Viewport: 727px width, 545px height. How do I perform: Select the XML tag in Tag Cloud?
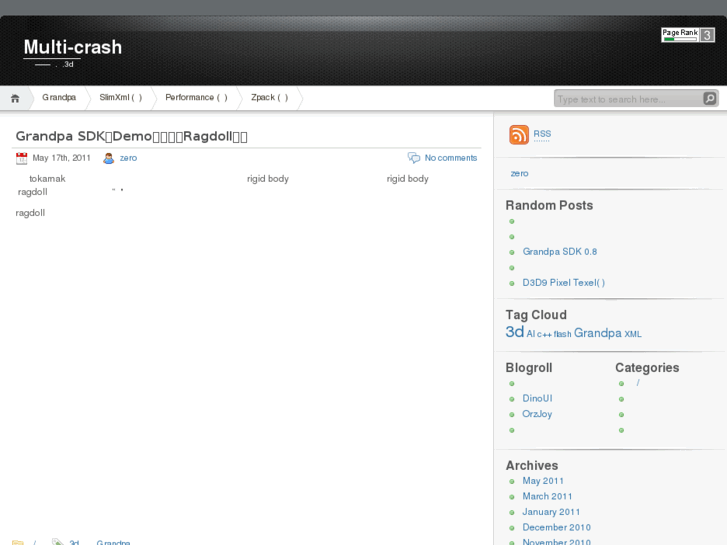pos(633,334)
